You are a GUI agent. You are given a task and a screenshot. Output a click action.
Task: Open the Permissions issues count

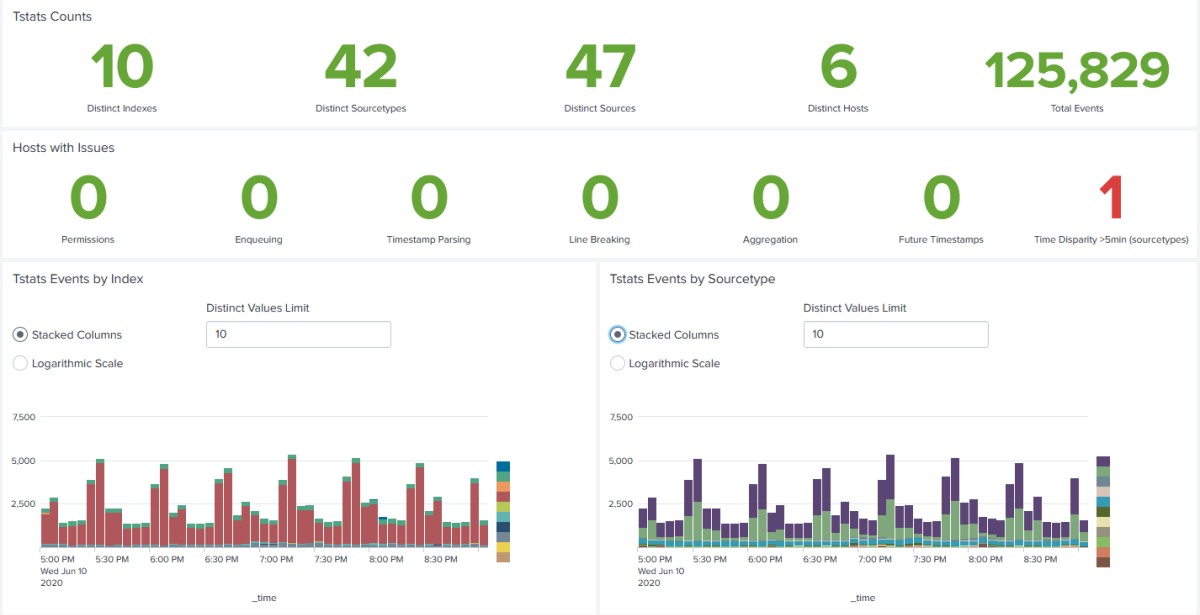88,198
